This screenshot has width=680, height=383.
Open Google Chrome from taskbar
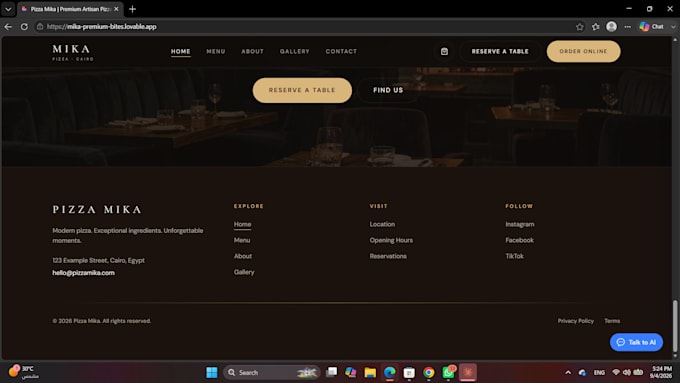[x=428, y=372]
